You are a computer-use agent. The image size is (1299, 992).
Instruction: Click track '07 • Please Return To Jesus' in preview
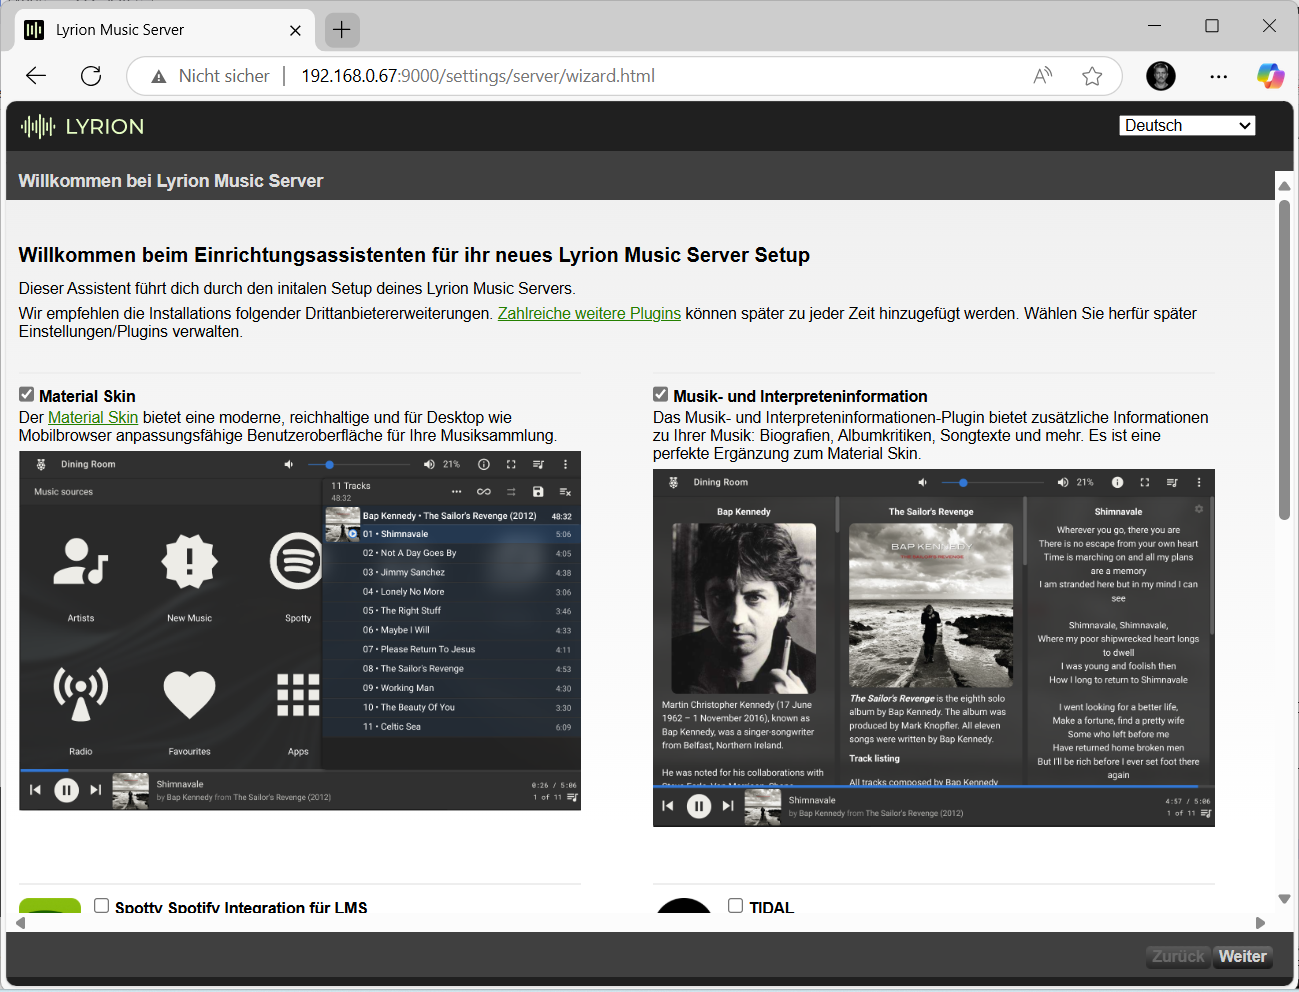(451, 650)
